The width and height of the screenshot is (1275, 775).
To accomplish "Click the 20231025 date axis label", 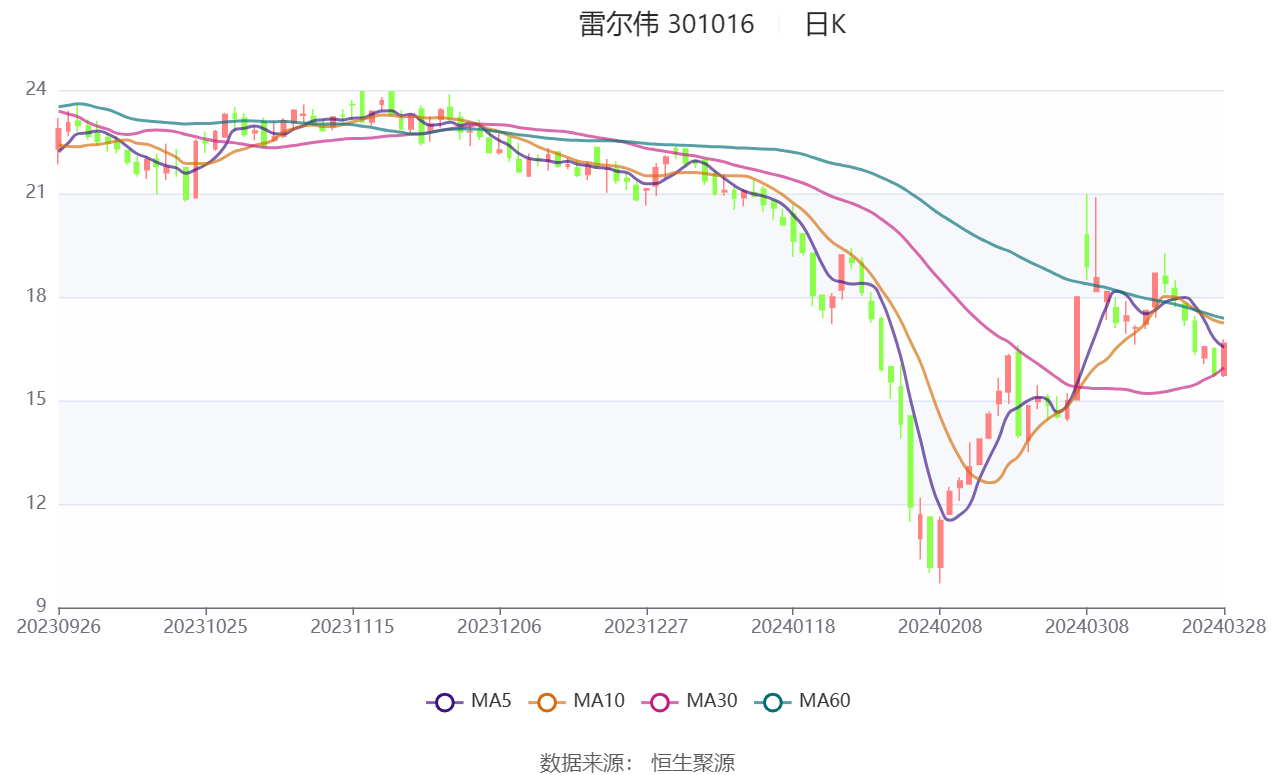I will tap(205, 627).
